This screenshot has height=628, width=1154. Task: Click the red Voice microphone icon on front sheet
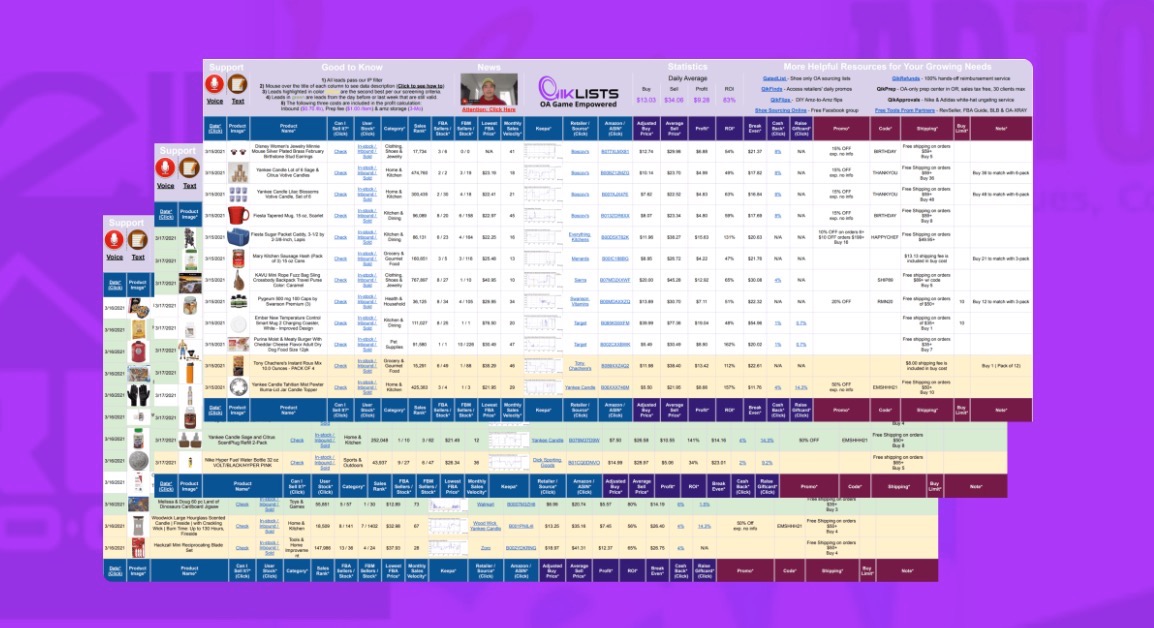(215, 85)
